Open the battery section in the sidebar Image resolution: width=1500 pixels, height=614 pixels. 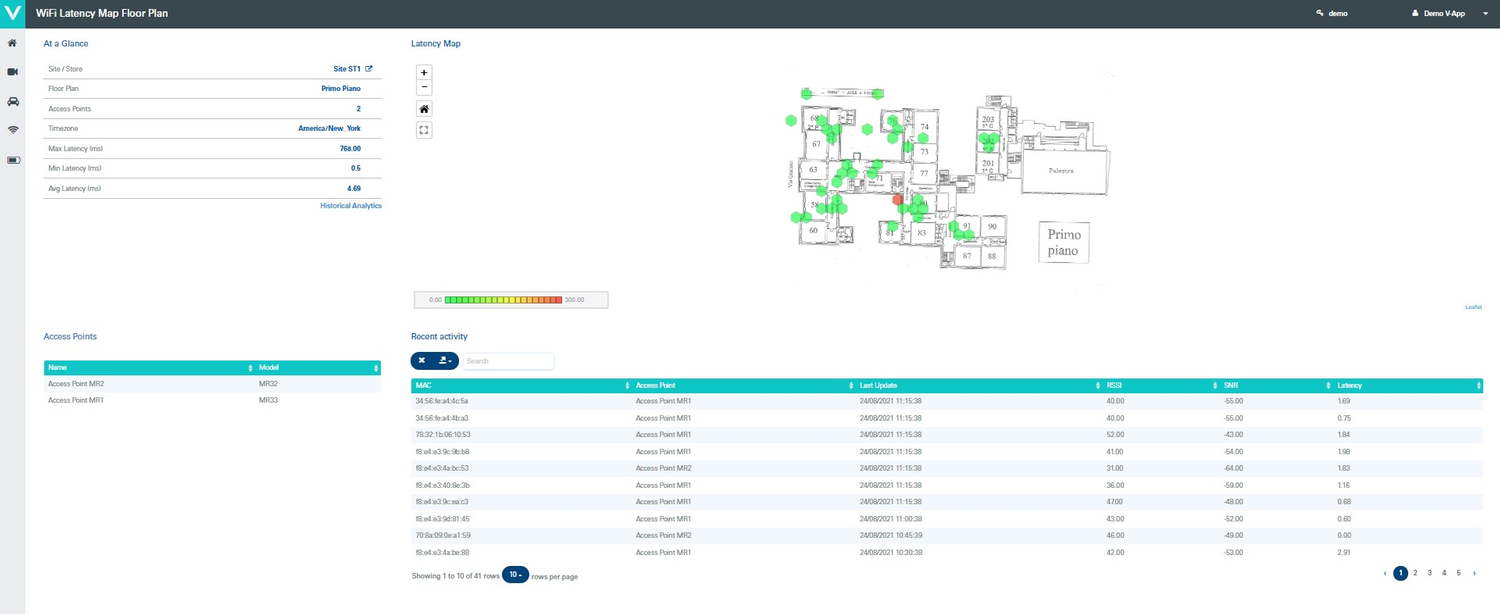coord(13,160)
